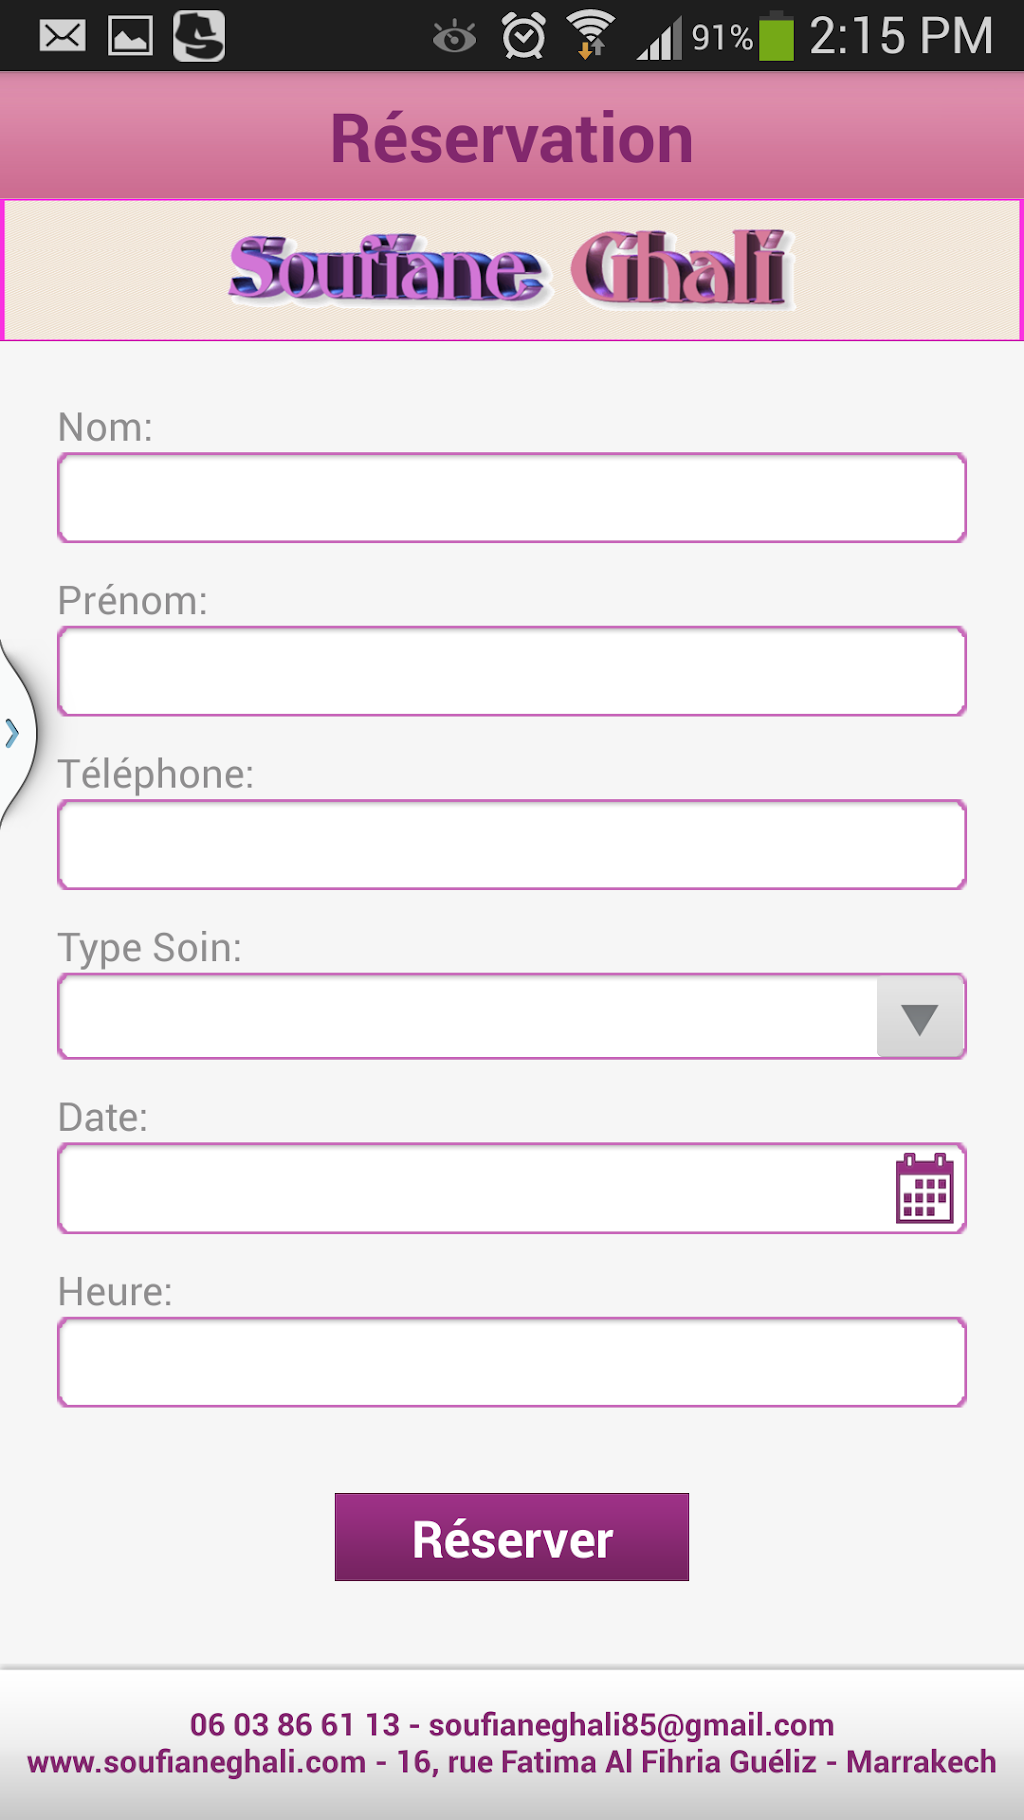Image resolution: width=1024 pixels, height=1820 pixels.
Task: Focus the Prénom input field
Action: click(511, 671)
